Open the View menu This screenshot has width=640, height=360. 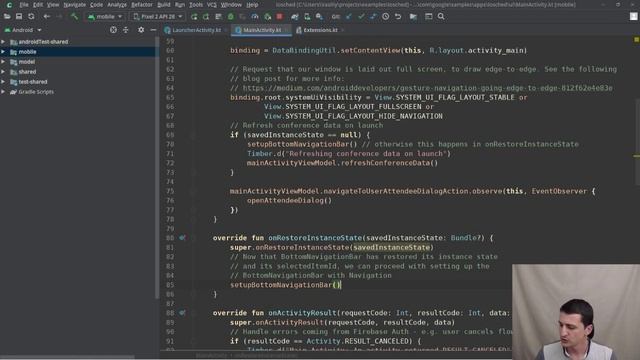pyautogui.click(x=53, y=5)
